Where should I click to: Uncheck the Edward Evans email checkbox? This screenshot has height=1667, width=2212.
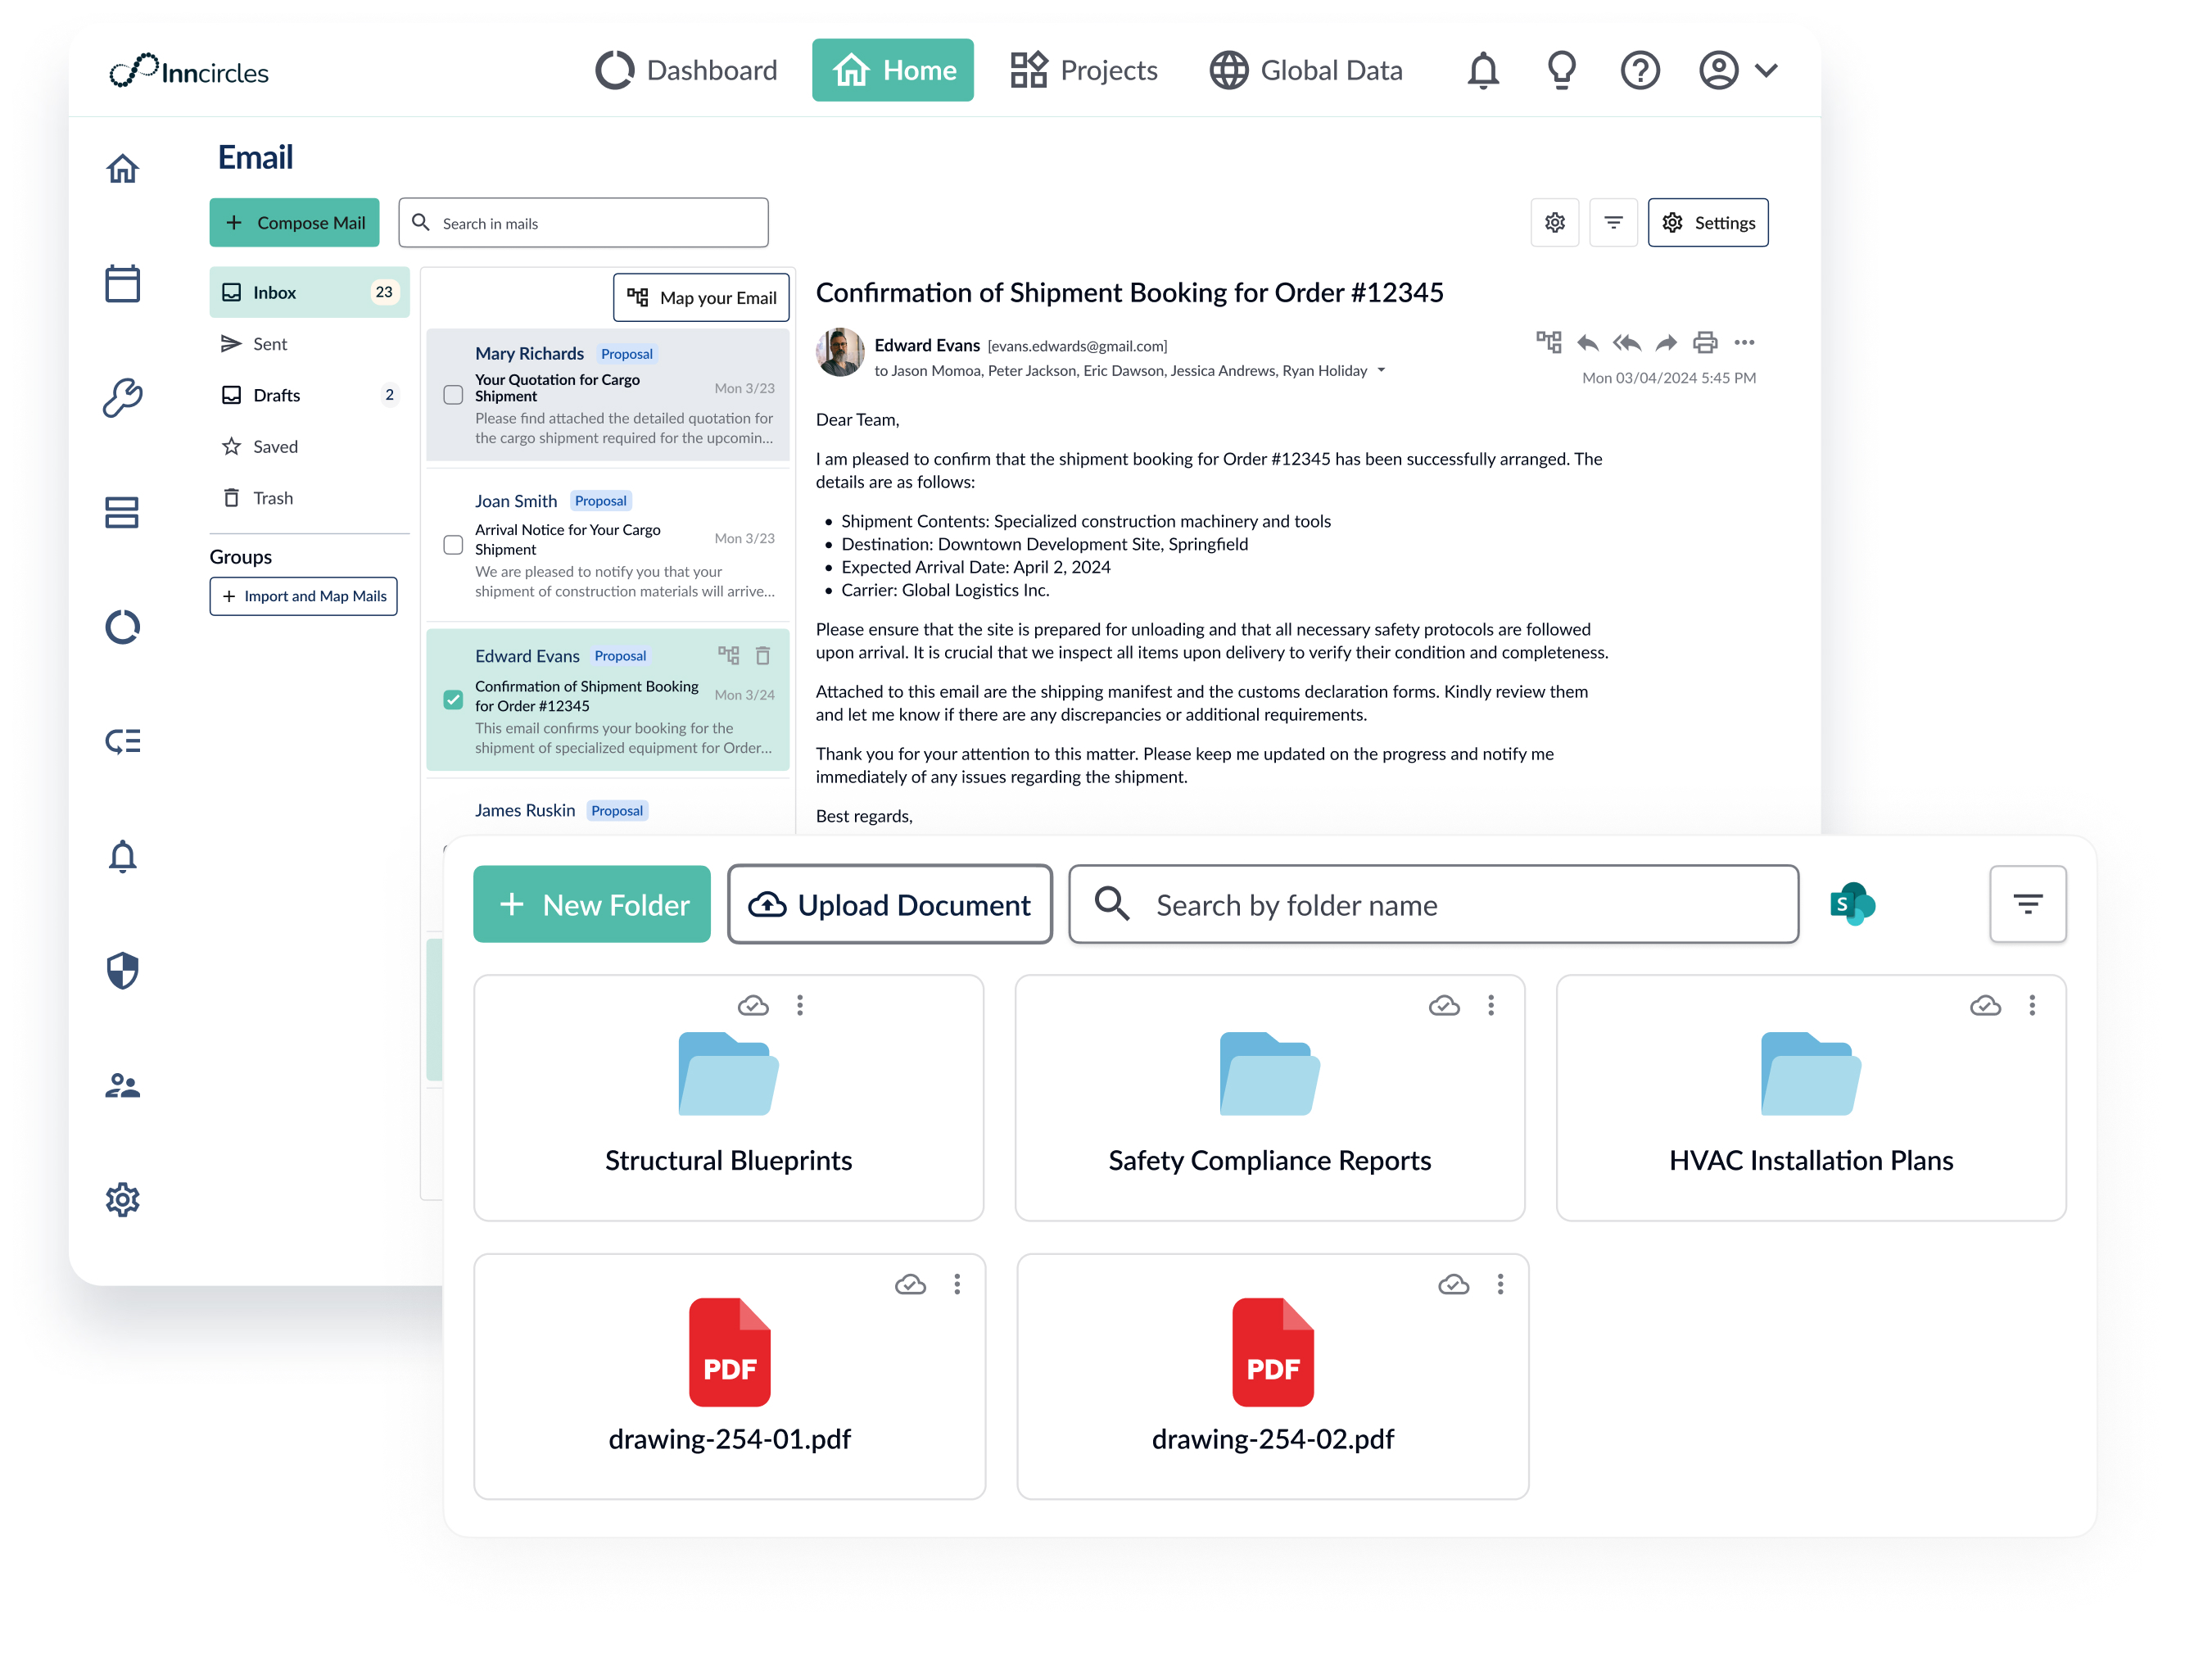point(453,699)
